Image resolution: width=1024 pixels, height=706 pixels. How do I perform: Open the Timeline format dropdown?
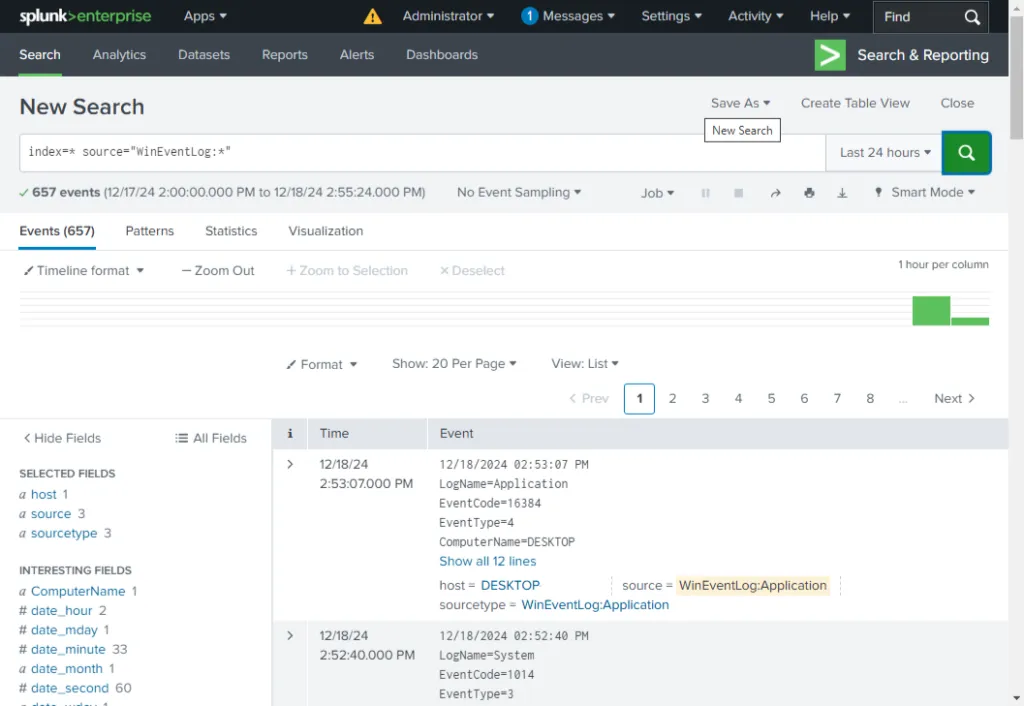click(84, 271)
